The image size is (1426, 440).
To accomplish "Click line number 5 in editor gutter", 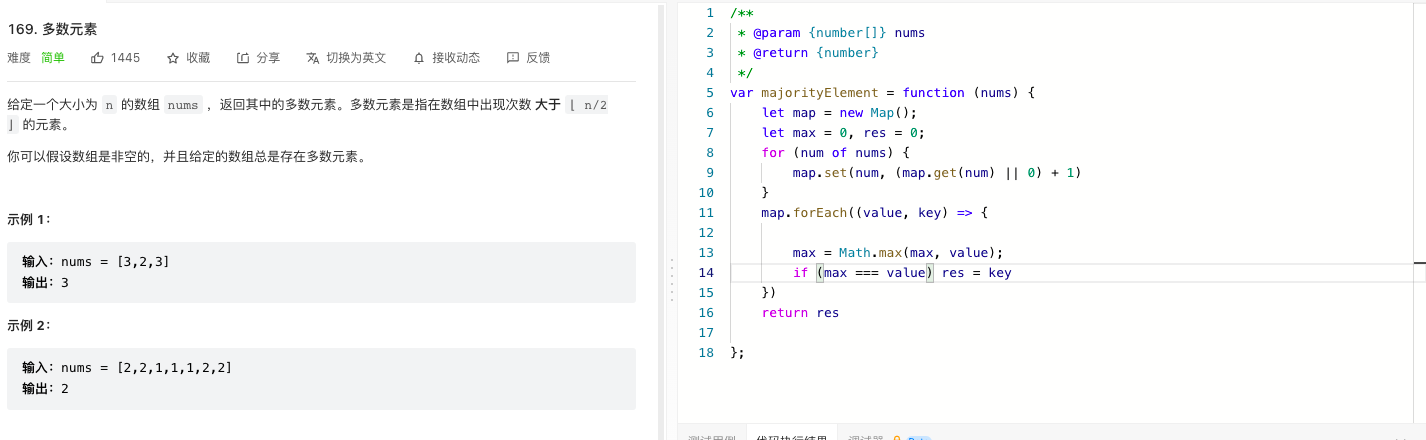I will pyautogui.click(x=709, y=92).
